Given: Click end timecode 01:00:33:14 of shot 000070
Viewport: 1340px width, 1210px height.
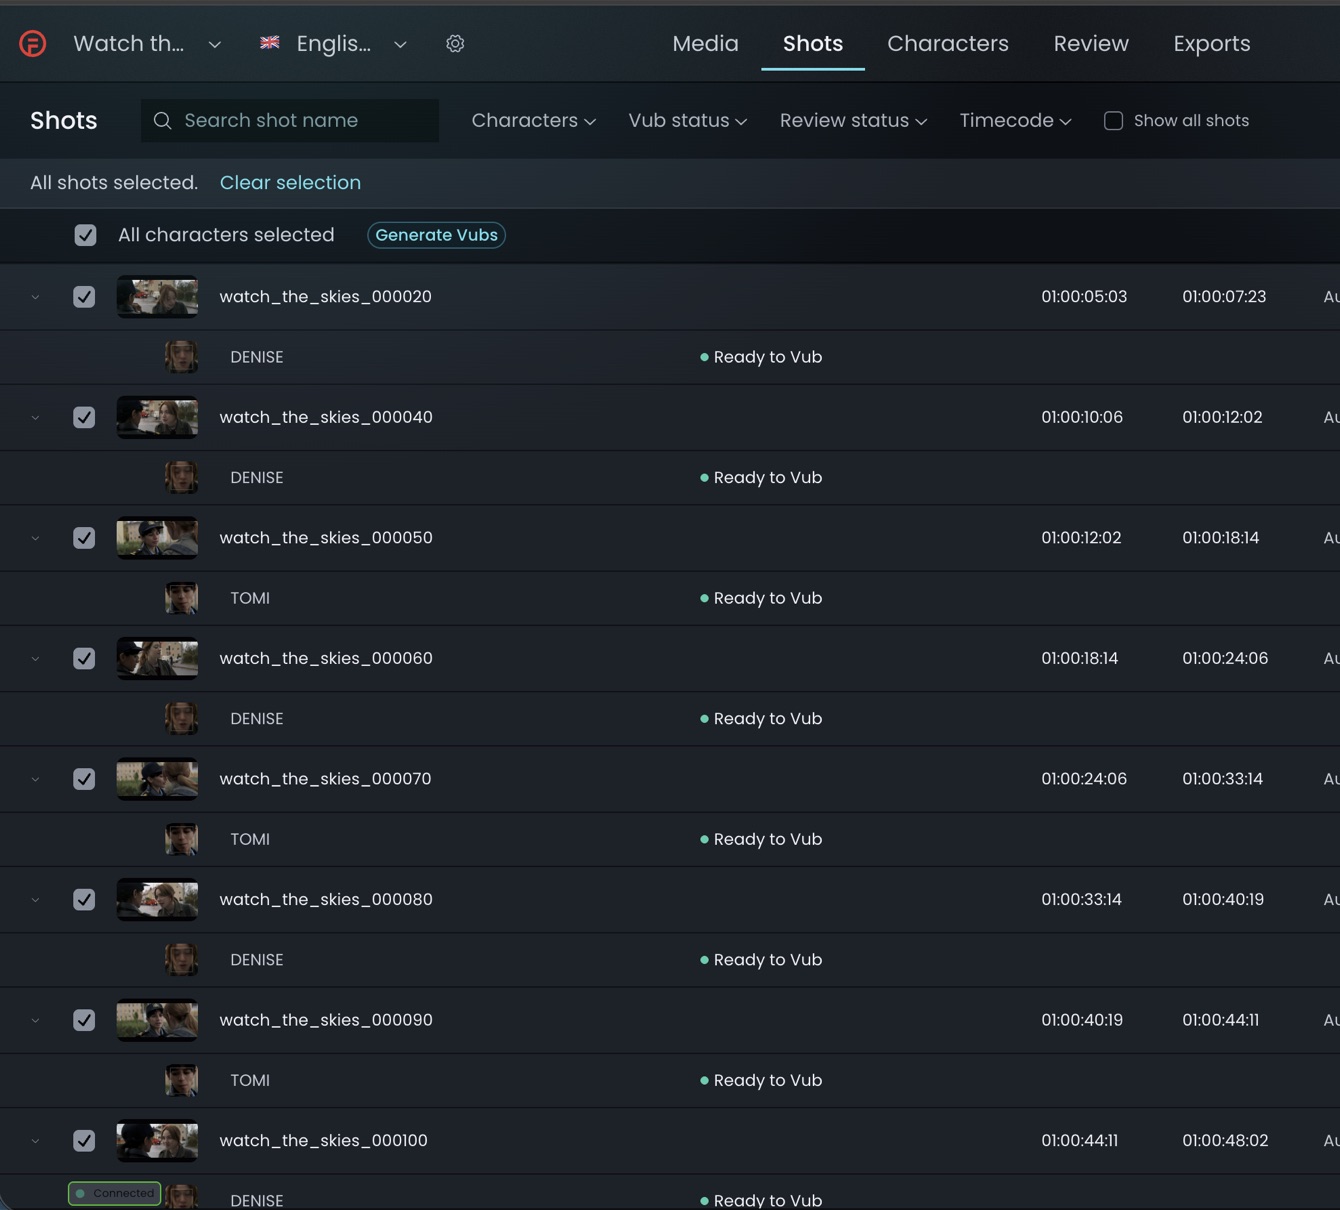Looking at the screenshot, I should point(1222,779).
